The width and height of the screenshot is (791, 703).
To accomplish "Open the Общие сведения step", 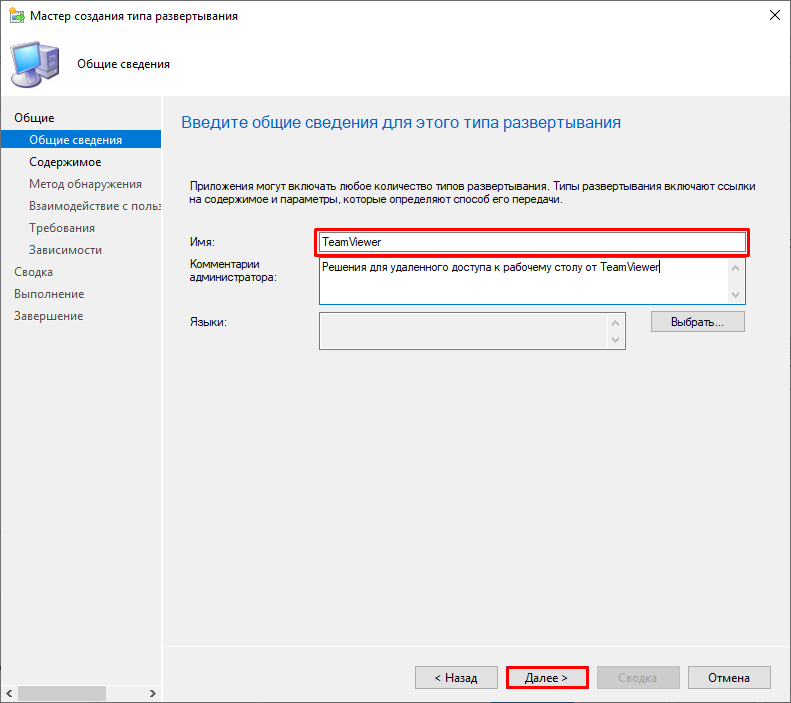I will coord(81,140).
